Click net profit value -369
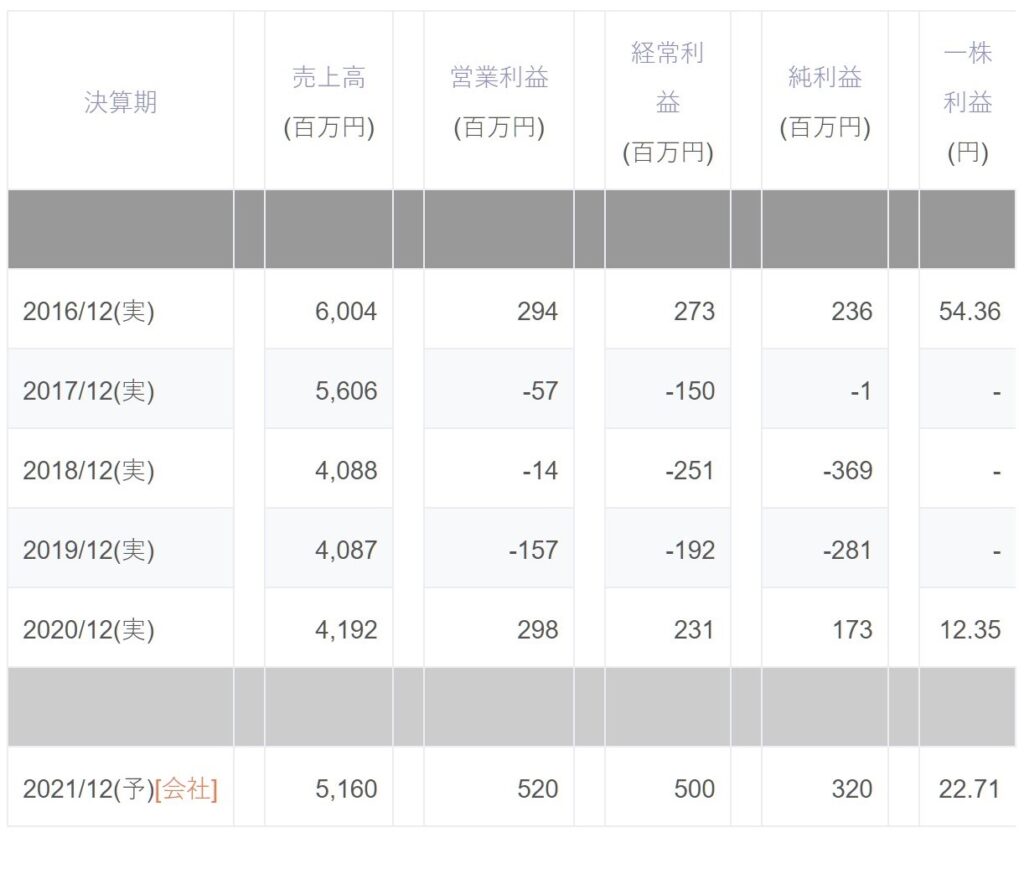Image resolution: width=1024 pixels, height=874 pixels. 848,470
